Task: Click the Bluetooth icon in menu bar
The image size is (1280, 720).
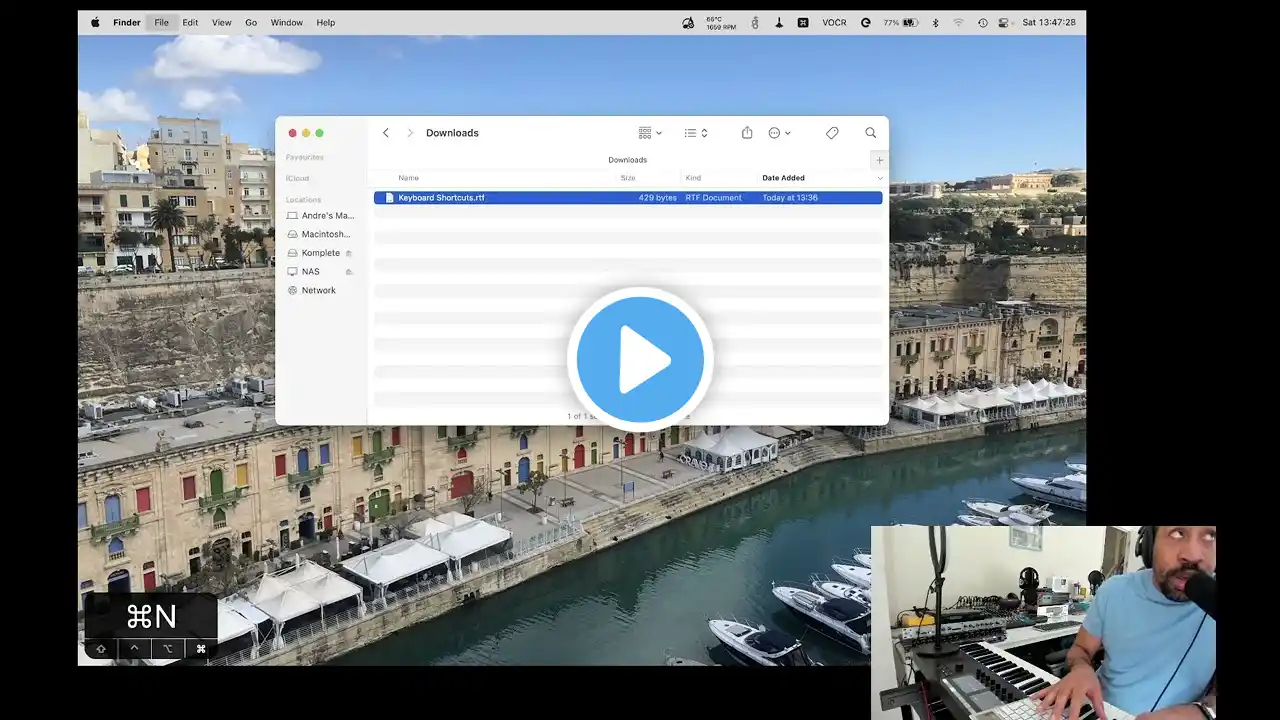Action: tap(936, 22)
